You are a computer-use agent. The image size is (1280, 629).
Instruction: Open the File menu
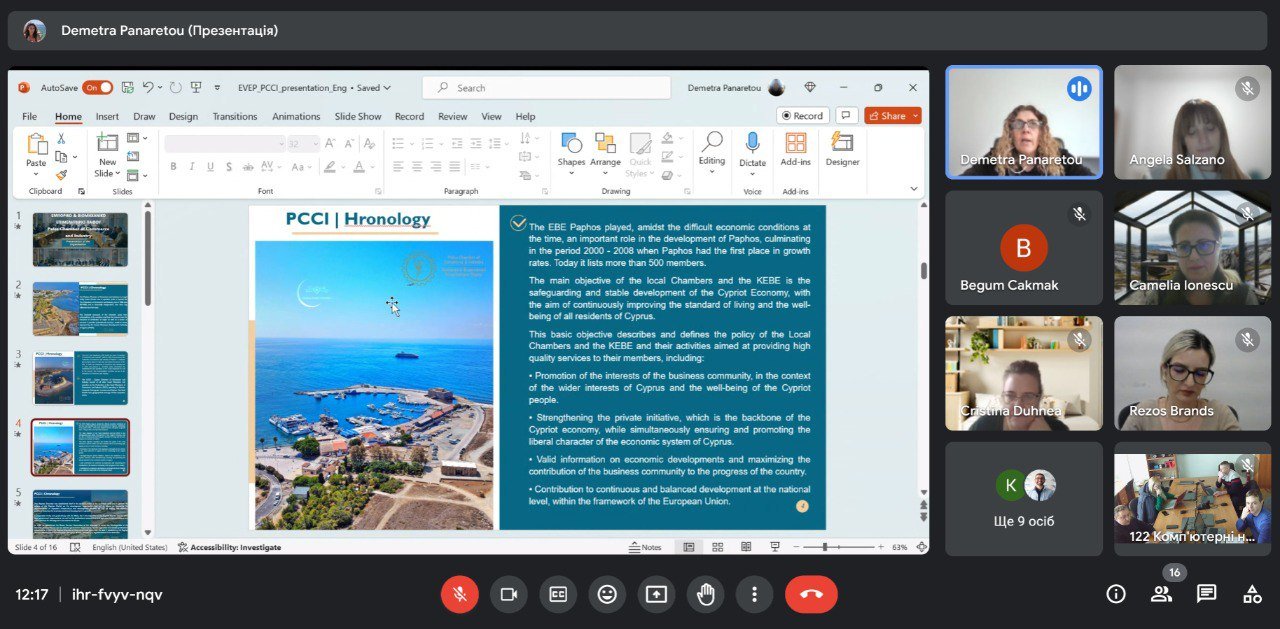(30, 116)
